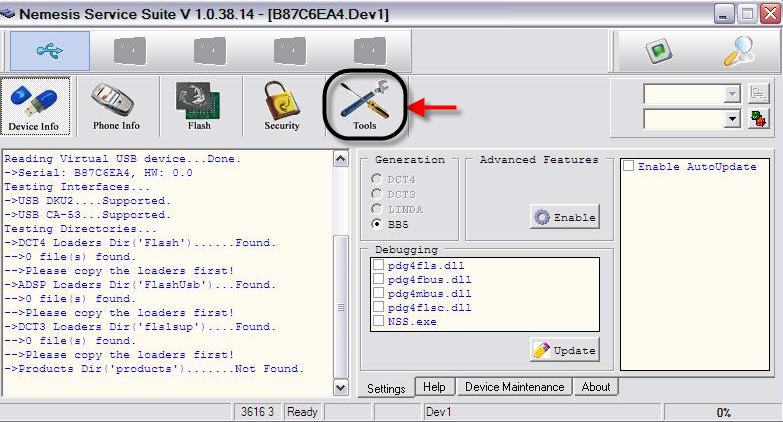Switch to the Device Maintenance tab
The height and width of the screenshot is (422, 783).
coord(514,387)
